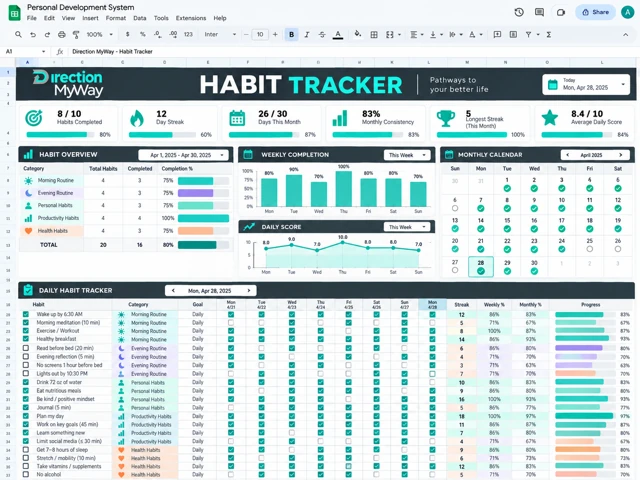This screenshot has height=480, width=640.
Task: Toggle 'Journal (5 min)' habit checkbox
Action: pos(26,407)
